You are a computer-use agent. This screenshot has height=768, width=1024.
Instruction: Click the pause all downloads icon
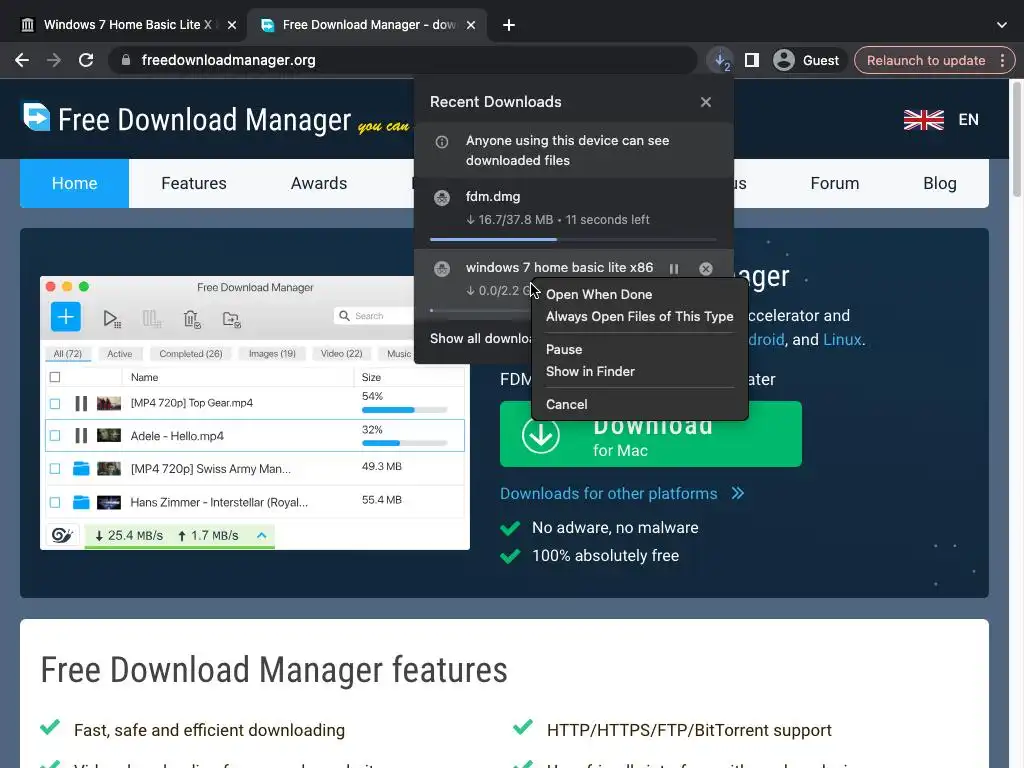point(152,319)
